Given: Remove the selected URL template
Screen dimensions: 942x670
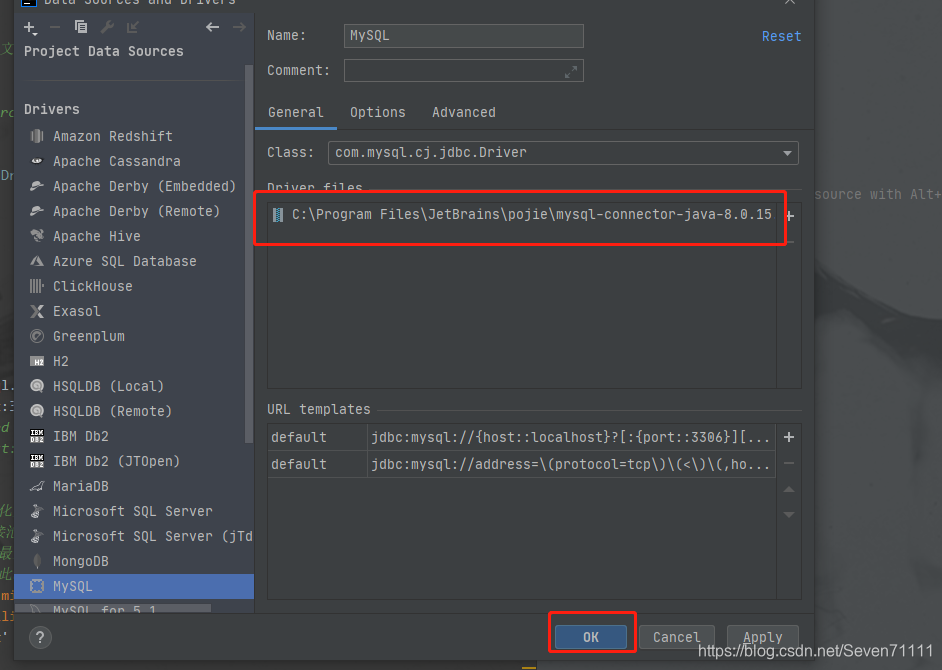Looking at the screenshot, I should pyautogui.click(x=789, y=463).
